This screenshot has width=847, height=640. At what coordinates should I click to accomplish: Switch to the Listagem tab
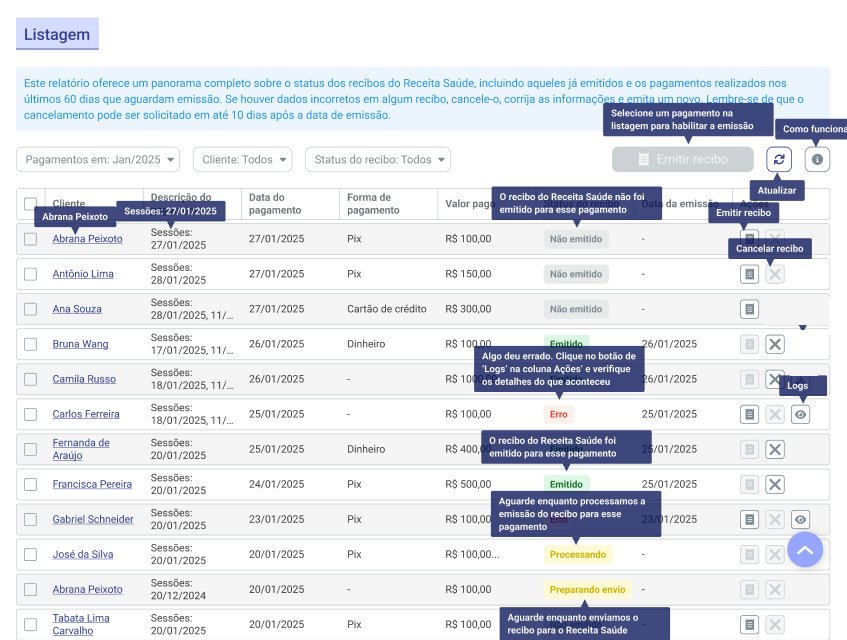click(57, 34)
